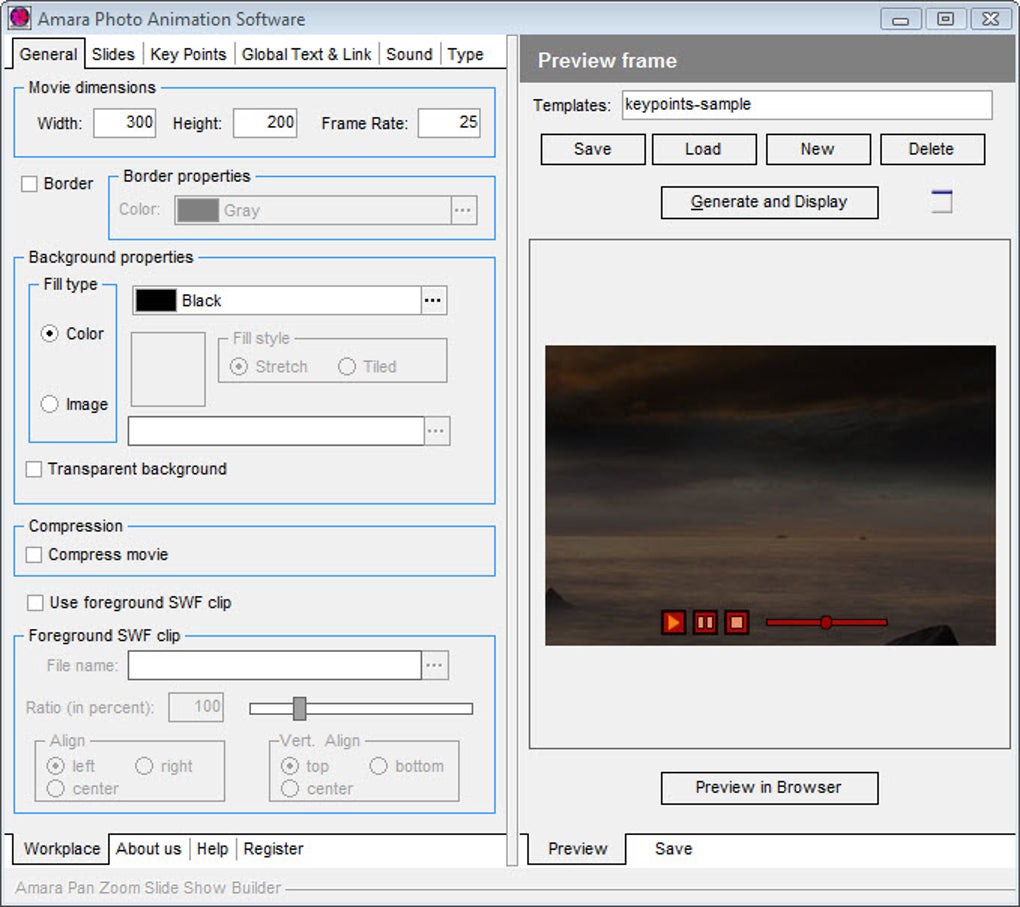Open the Register tab

click(273, 849)
